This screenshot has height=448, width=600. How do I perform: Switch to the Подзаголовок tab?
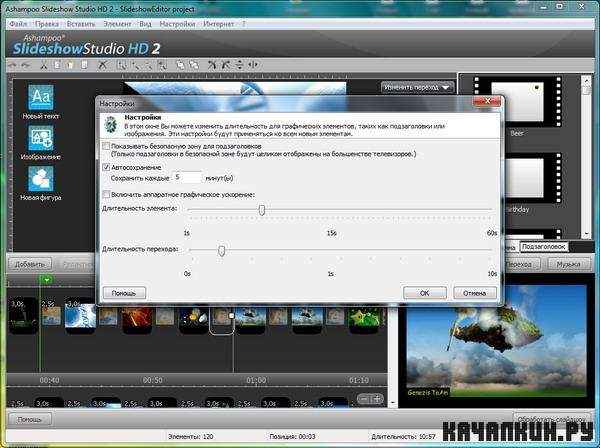click(543, 247)
